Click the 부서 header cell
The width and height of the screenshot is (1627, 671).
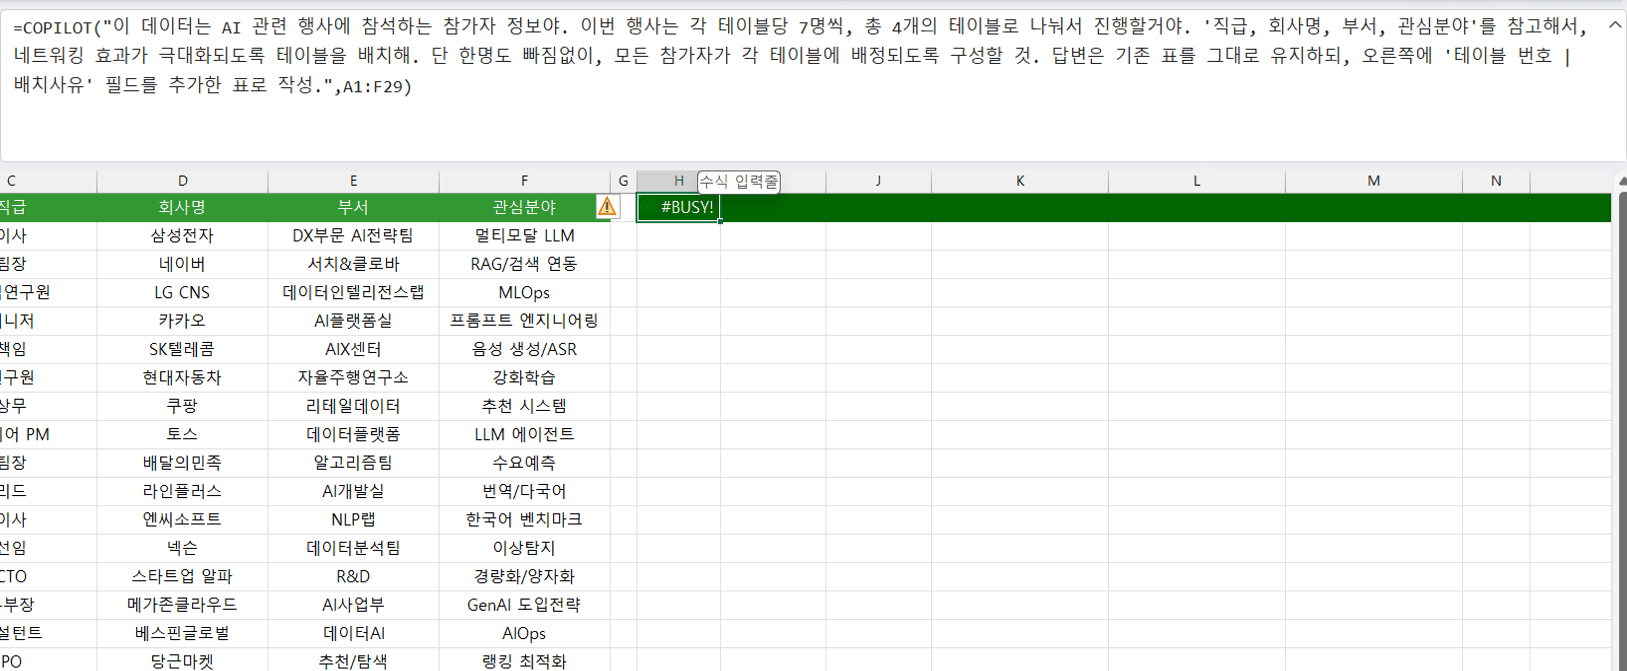[353, 208]
